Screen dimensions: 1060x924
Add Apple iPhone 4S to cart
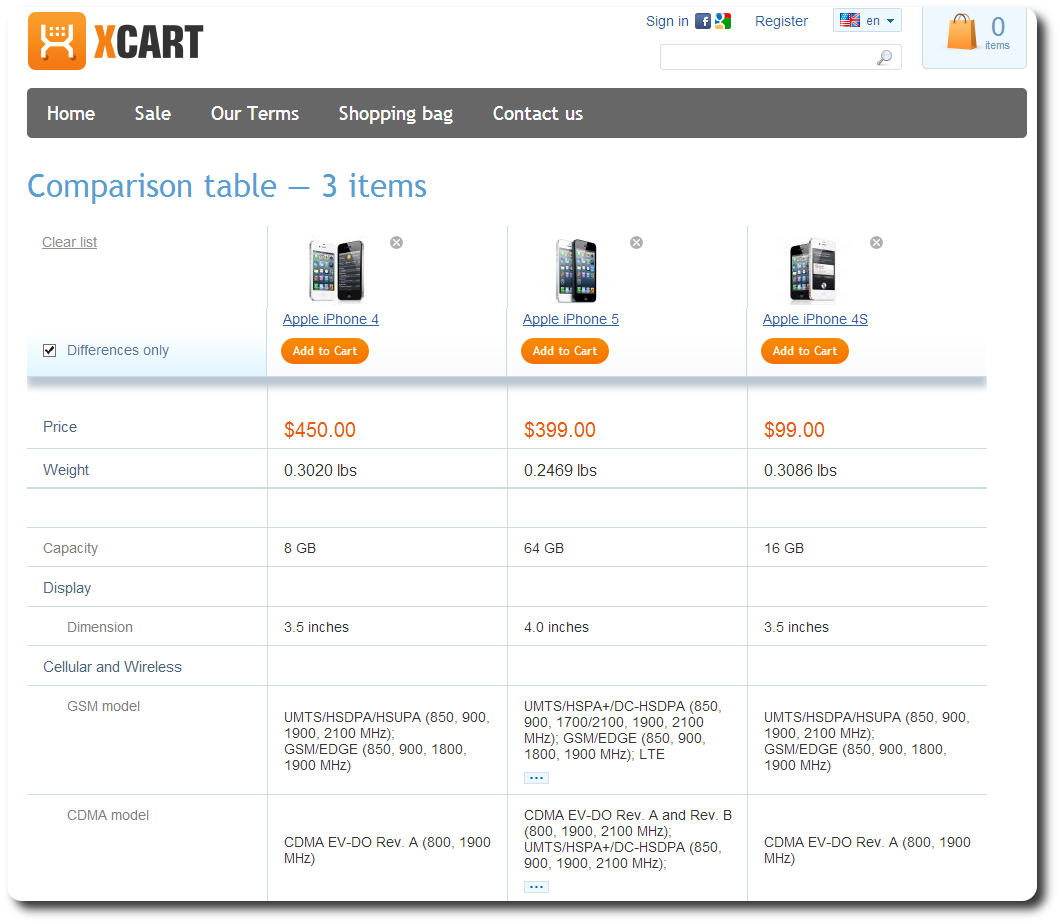coord(805,351)
